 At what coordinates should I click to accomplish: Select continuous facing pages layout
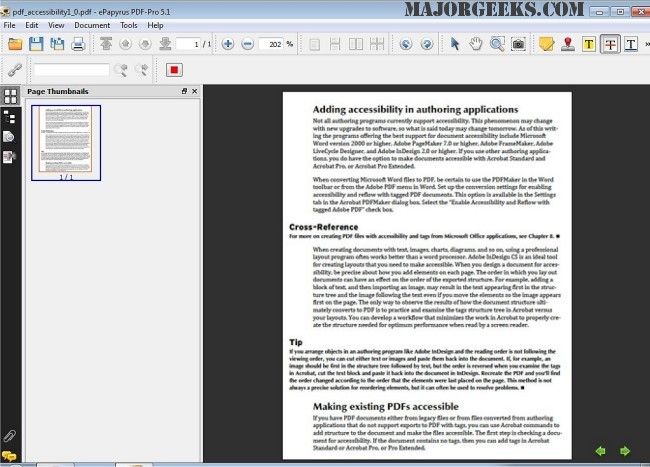[377, 44]
